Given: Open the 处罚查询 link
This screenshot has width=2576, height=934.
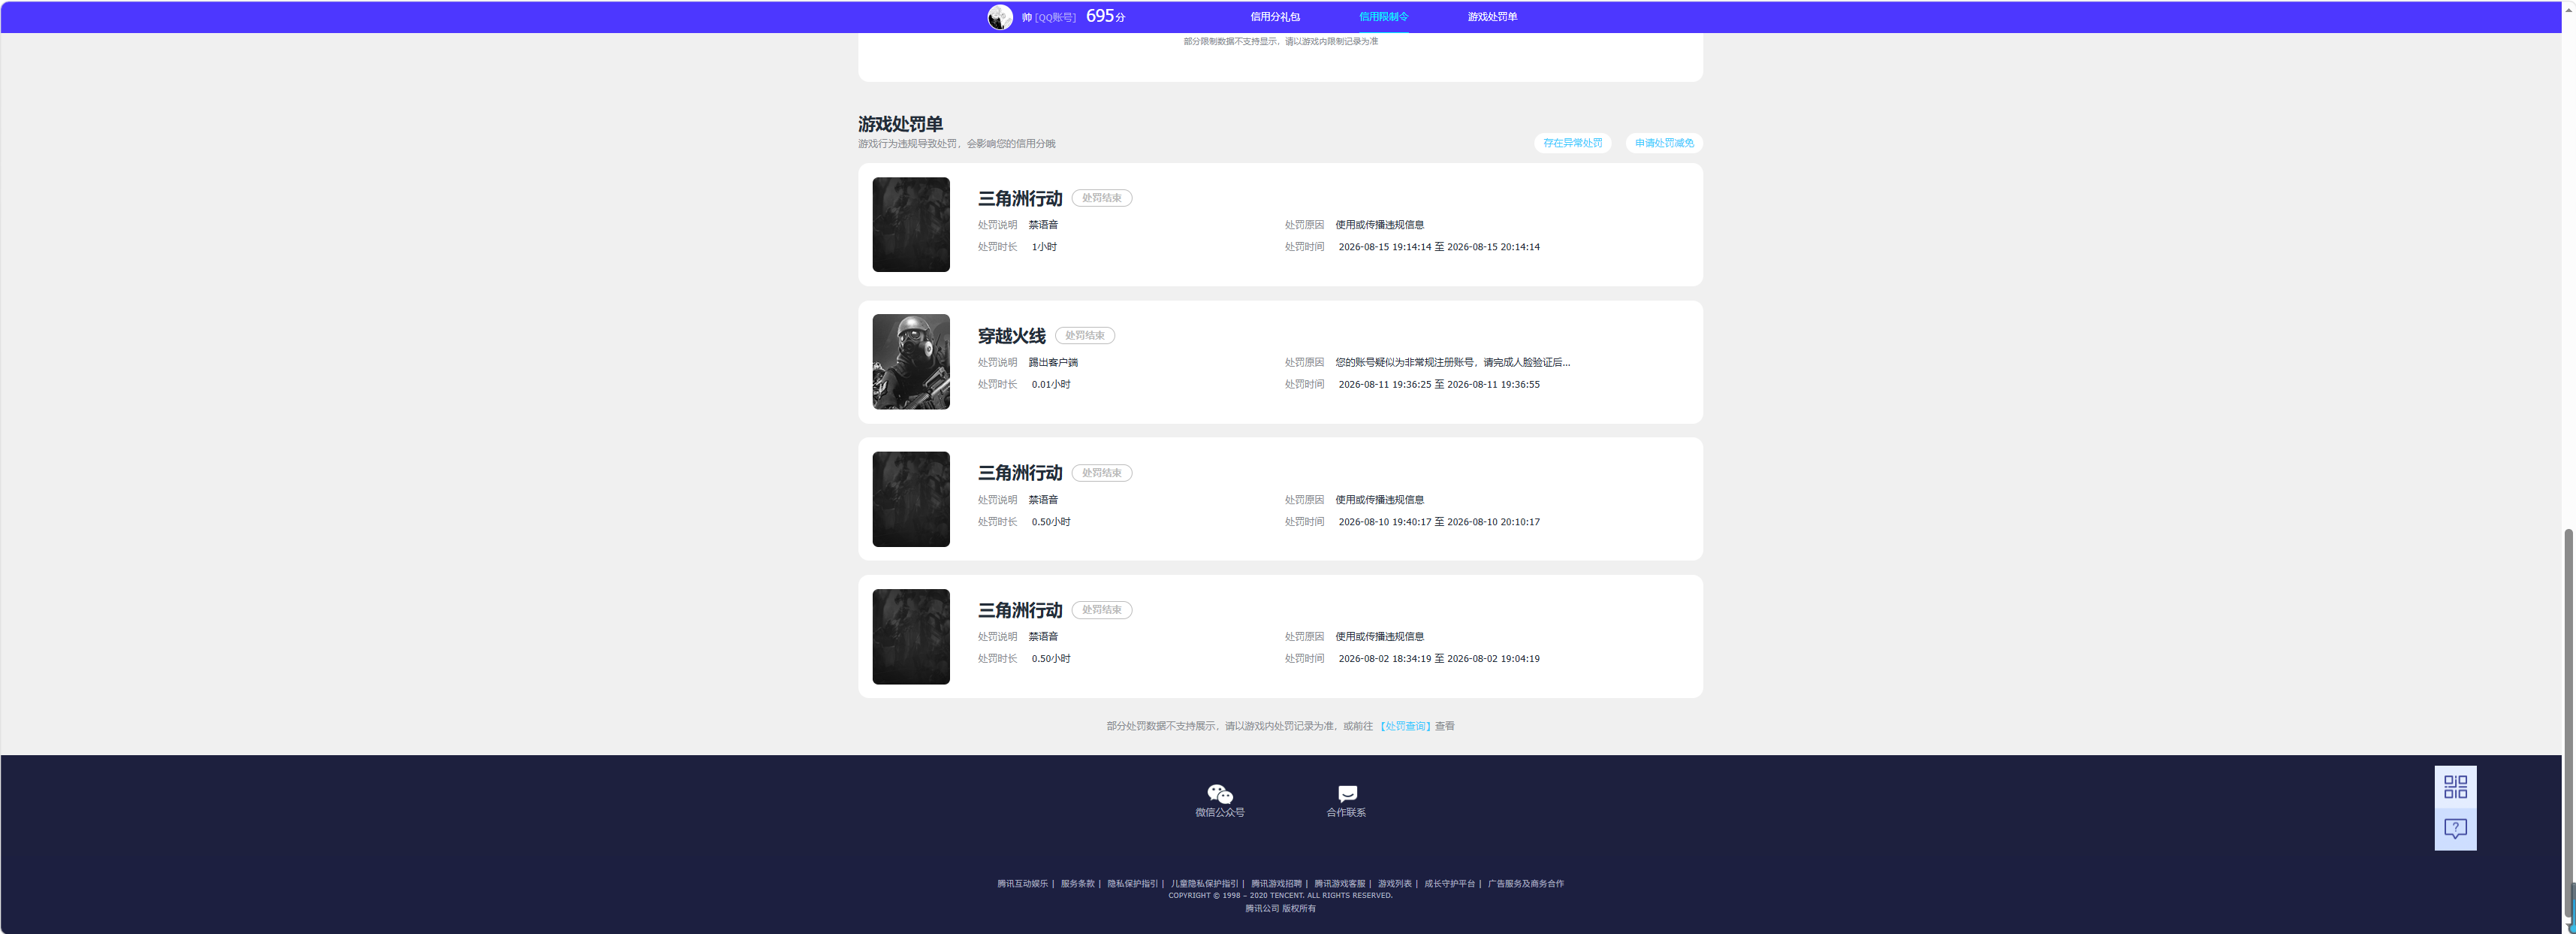Looking at the screenshot, I should coord(1406,726).
